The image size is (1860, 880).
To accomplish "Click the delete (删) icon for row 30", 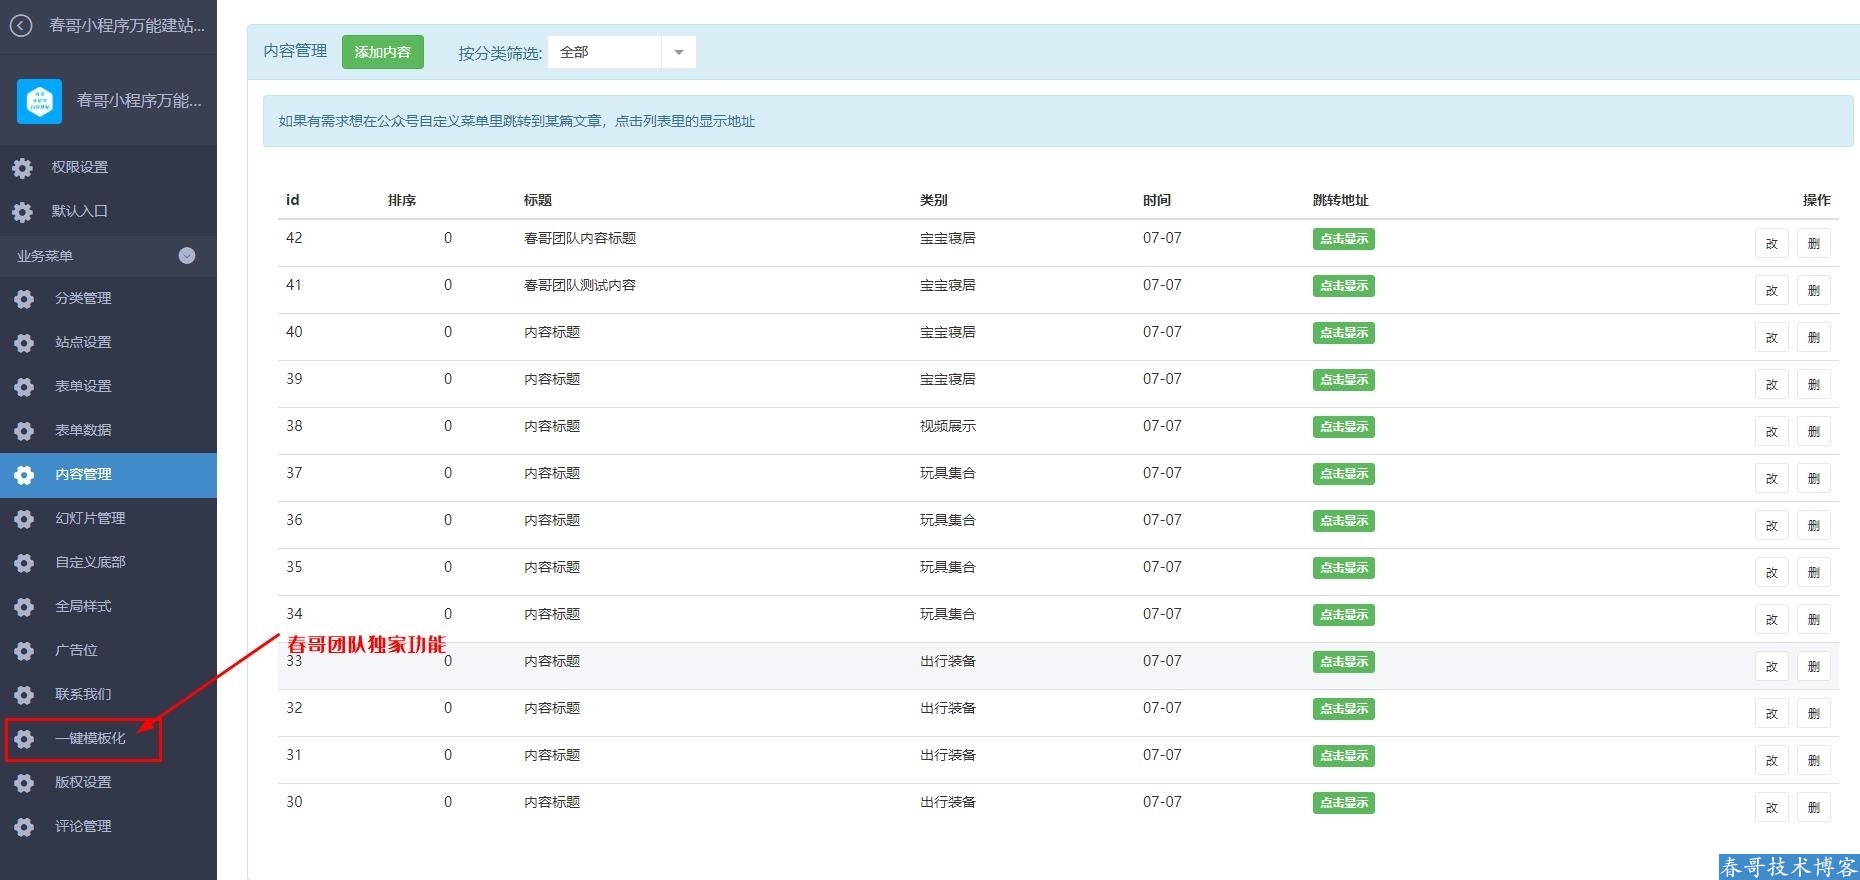I will pyautogui.click(x=1813, y=808).
